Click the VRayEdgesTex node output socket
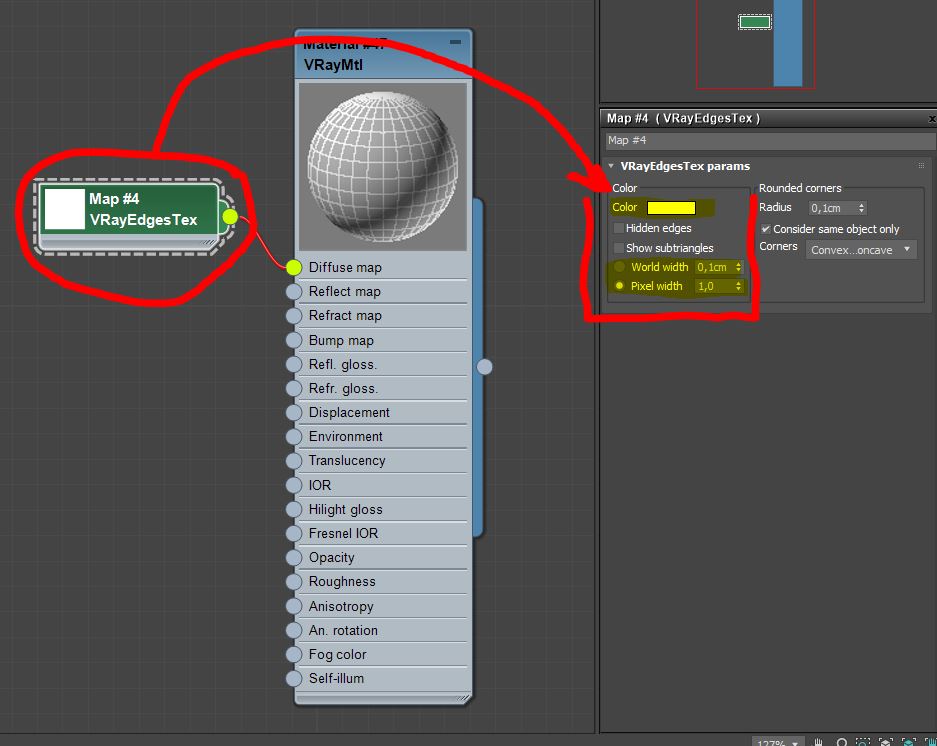 coord(230,216)
